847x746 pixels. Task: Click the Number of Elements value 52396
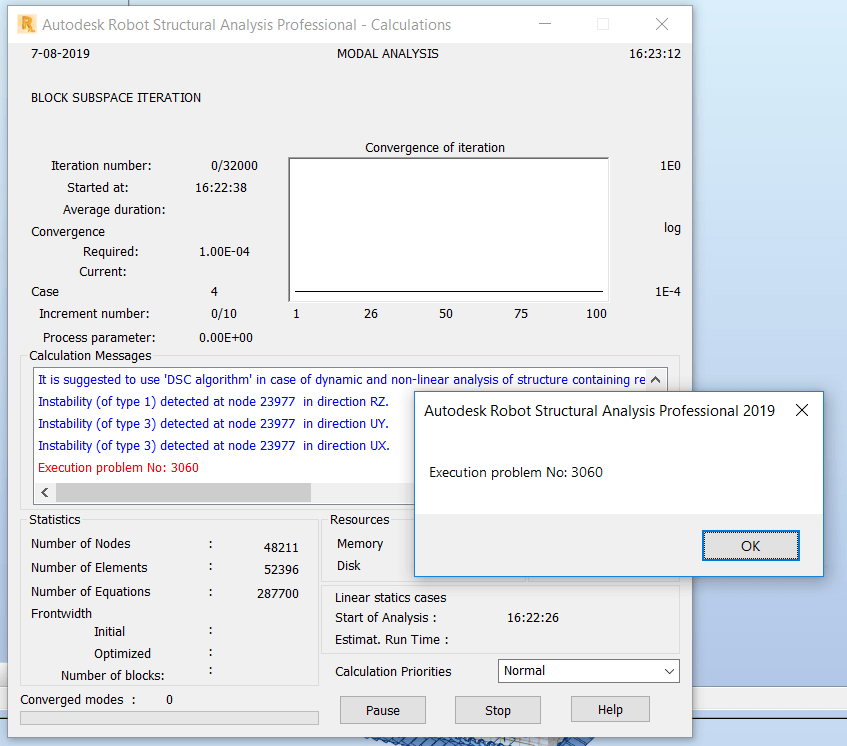coord(281,569)
